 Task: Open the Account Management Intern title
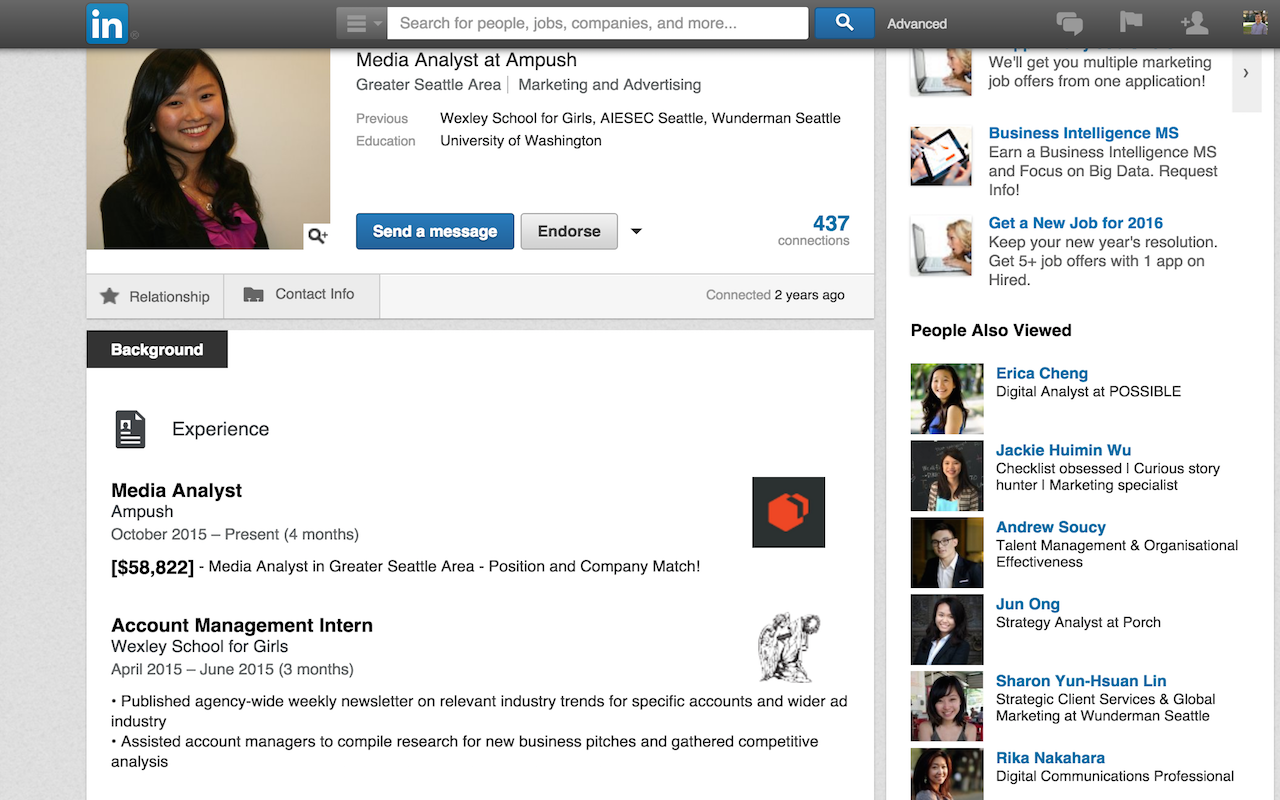tap(242, 625)
